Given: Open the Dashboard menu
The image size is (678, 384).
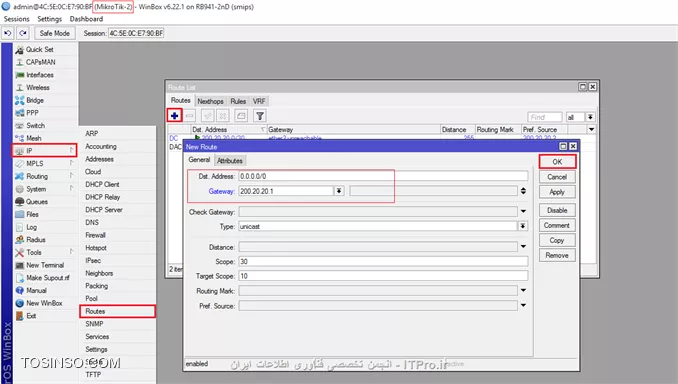Looking at the screenshot, I should 86,19.
